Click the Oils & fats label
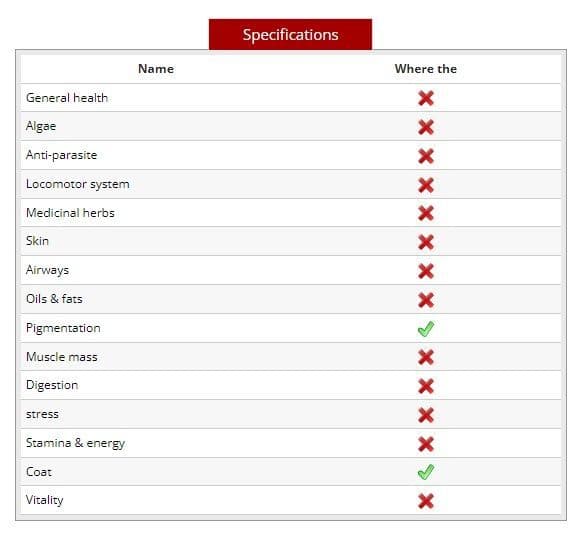The height and width of the screenshot is (540, 577). [x=54, y=299]
